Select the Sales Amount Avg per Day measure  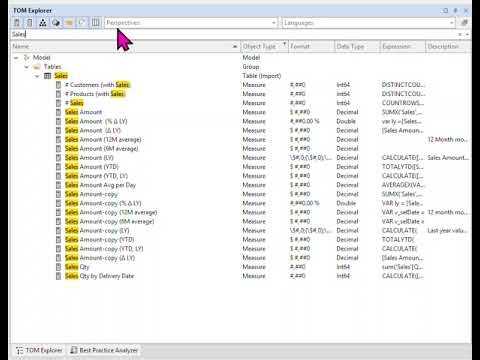click(240, 185)
